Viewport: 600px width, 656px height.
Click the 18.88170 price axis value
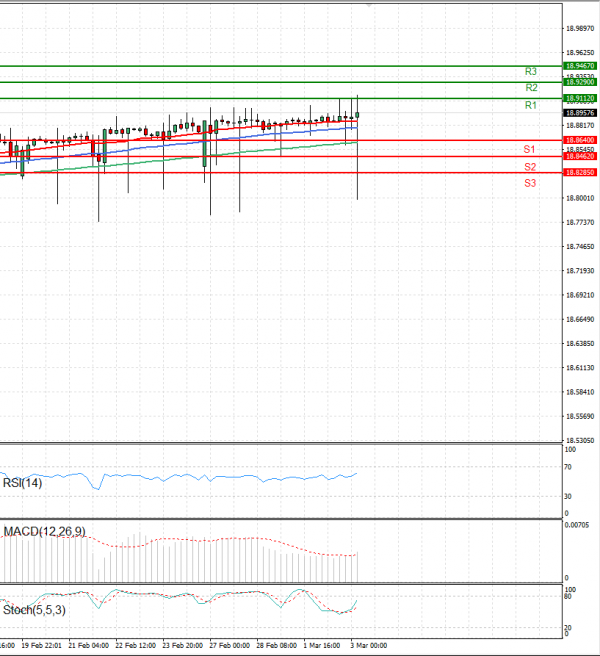580,126
